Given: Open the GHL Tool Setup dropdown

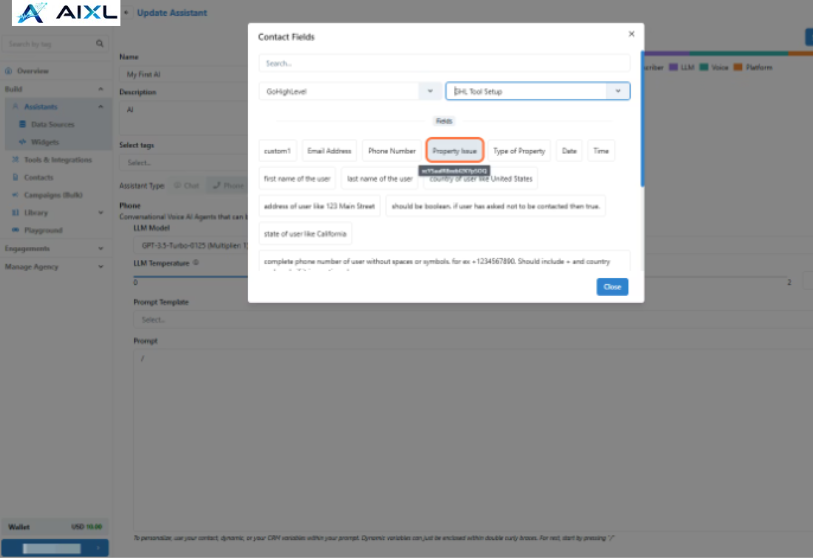Looking at the screenshot, I should 619,91.
